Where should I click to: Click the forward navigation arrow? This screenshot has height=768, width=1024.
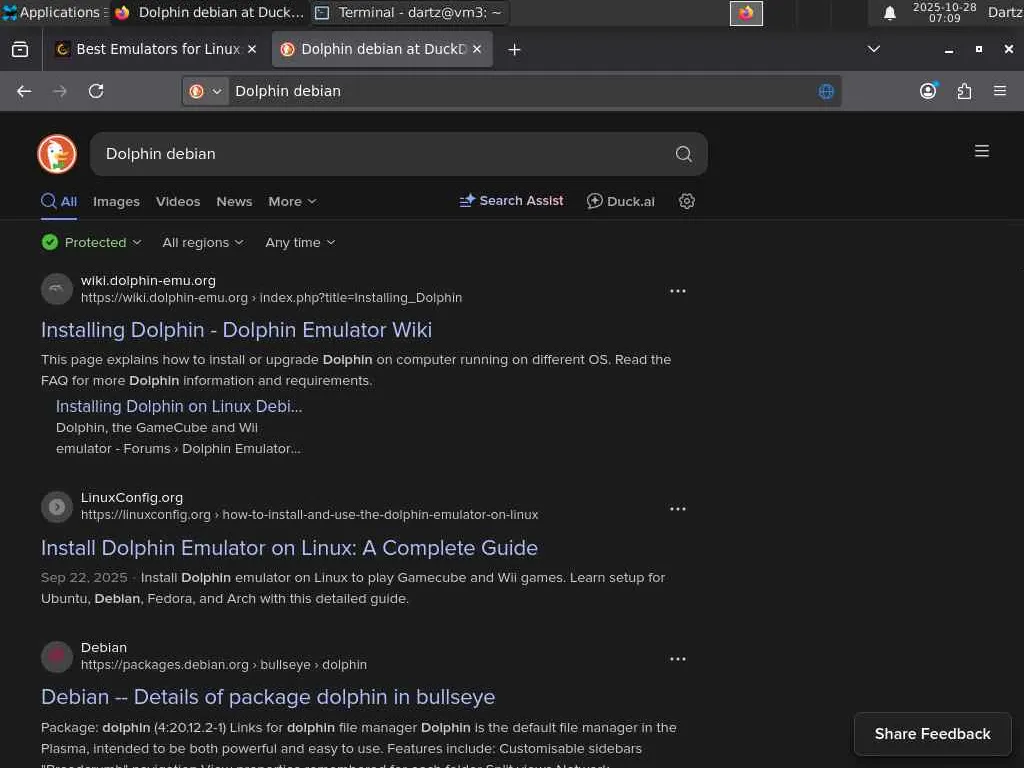[x=59, y=91]
